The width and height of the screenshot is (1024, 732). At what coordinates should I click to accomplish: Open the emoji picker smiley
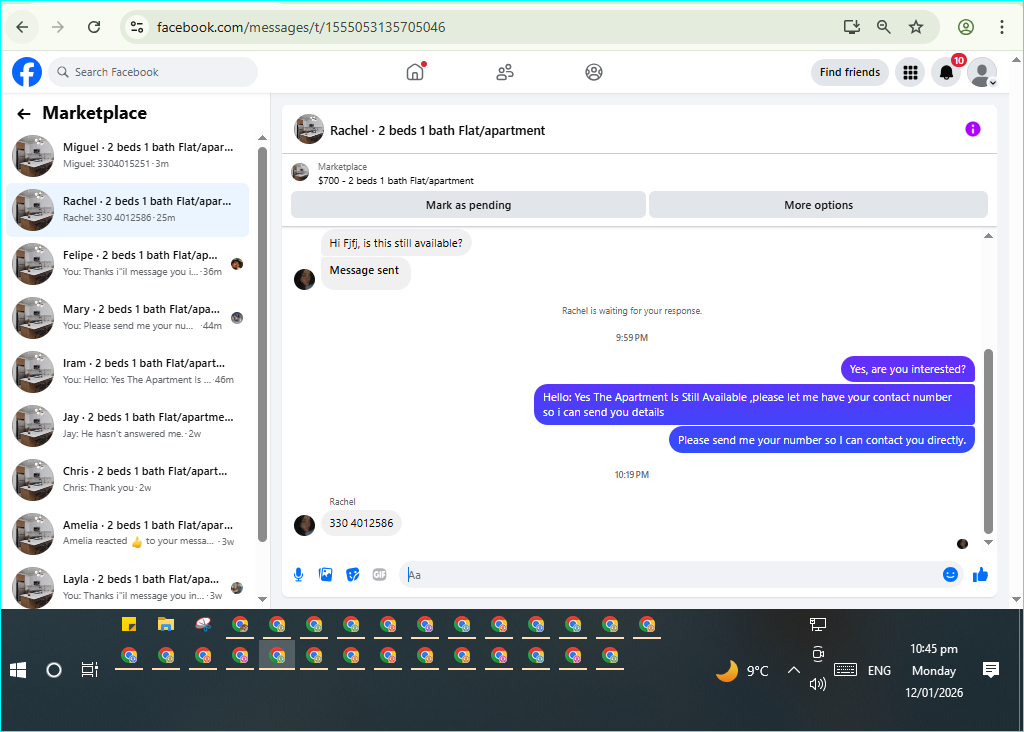click(x=950, y=575)
